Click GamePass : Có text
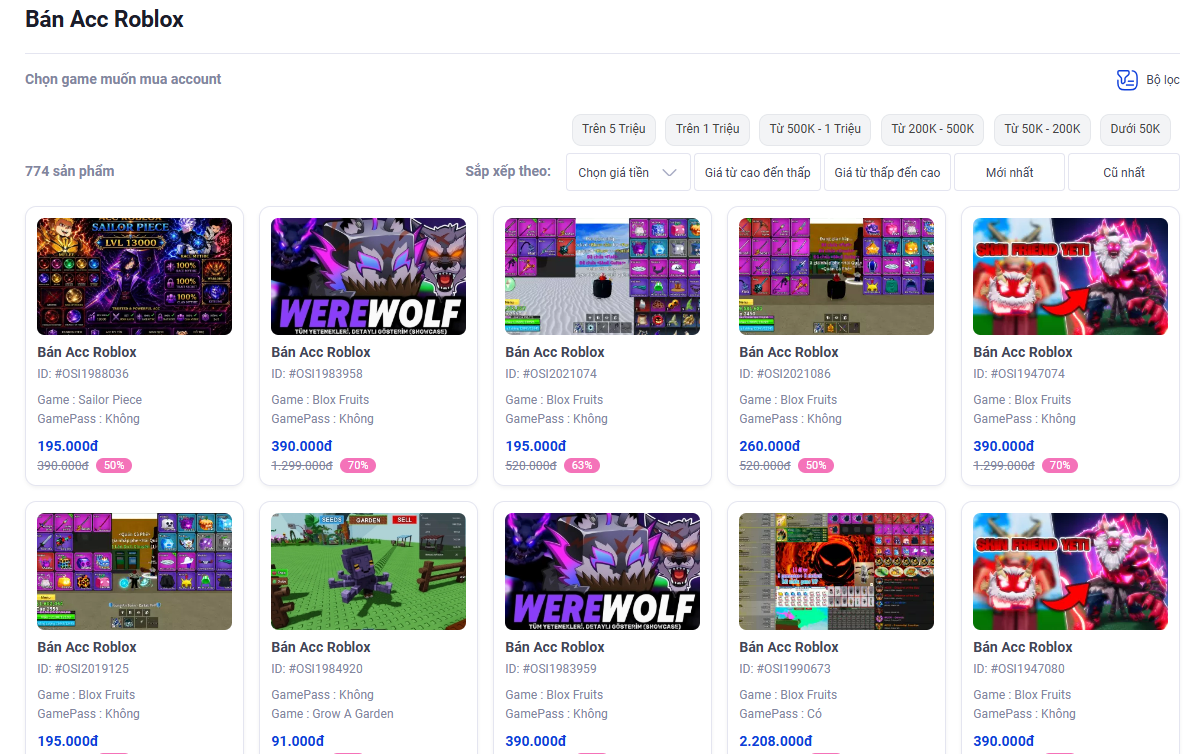Viewport: 1192px width, 754px height. 780,714
